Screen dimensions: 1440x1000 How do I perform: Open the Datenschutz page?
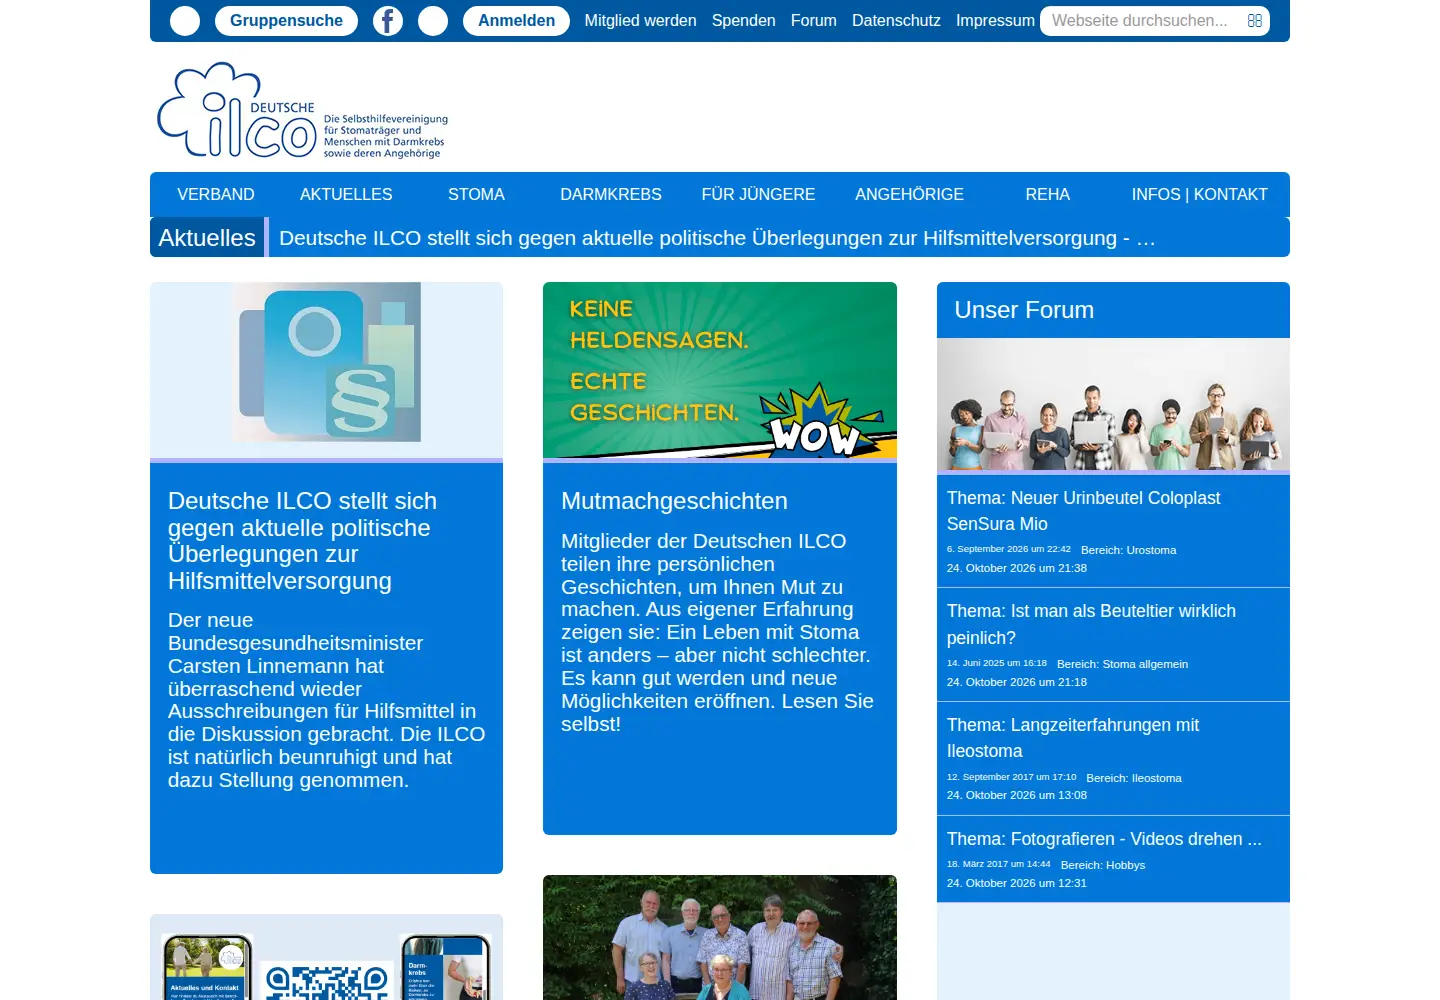[896, 21]
